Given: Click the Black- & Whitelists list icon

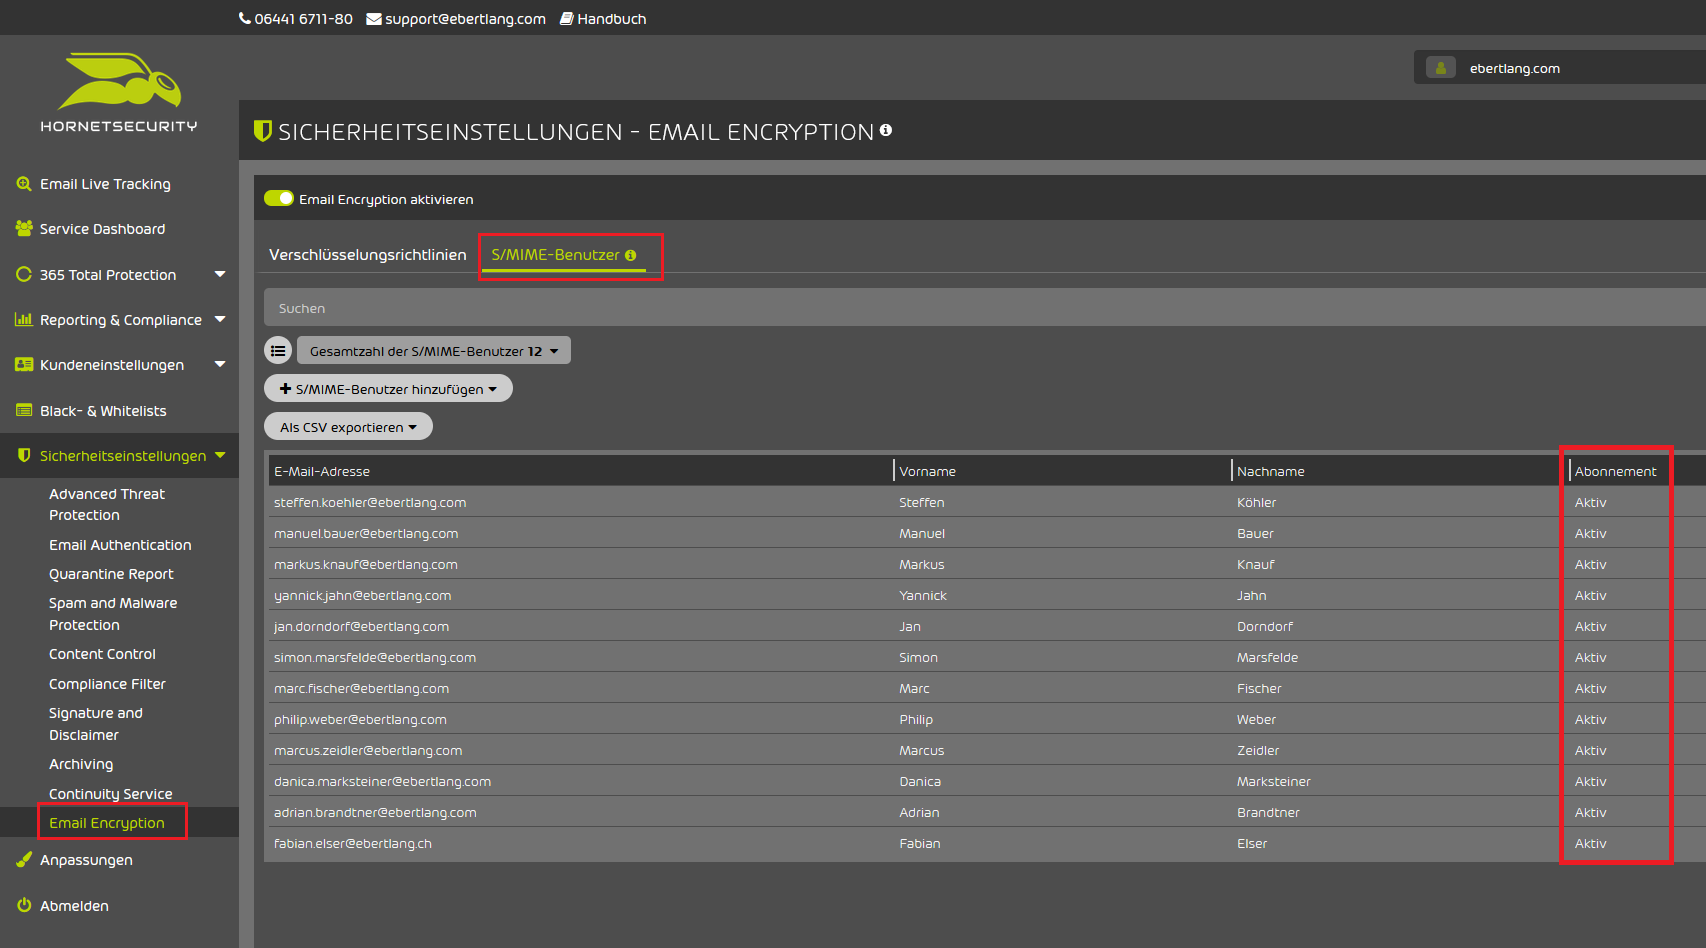Looking at the screenshot, I should (24, 410).
